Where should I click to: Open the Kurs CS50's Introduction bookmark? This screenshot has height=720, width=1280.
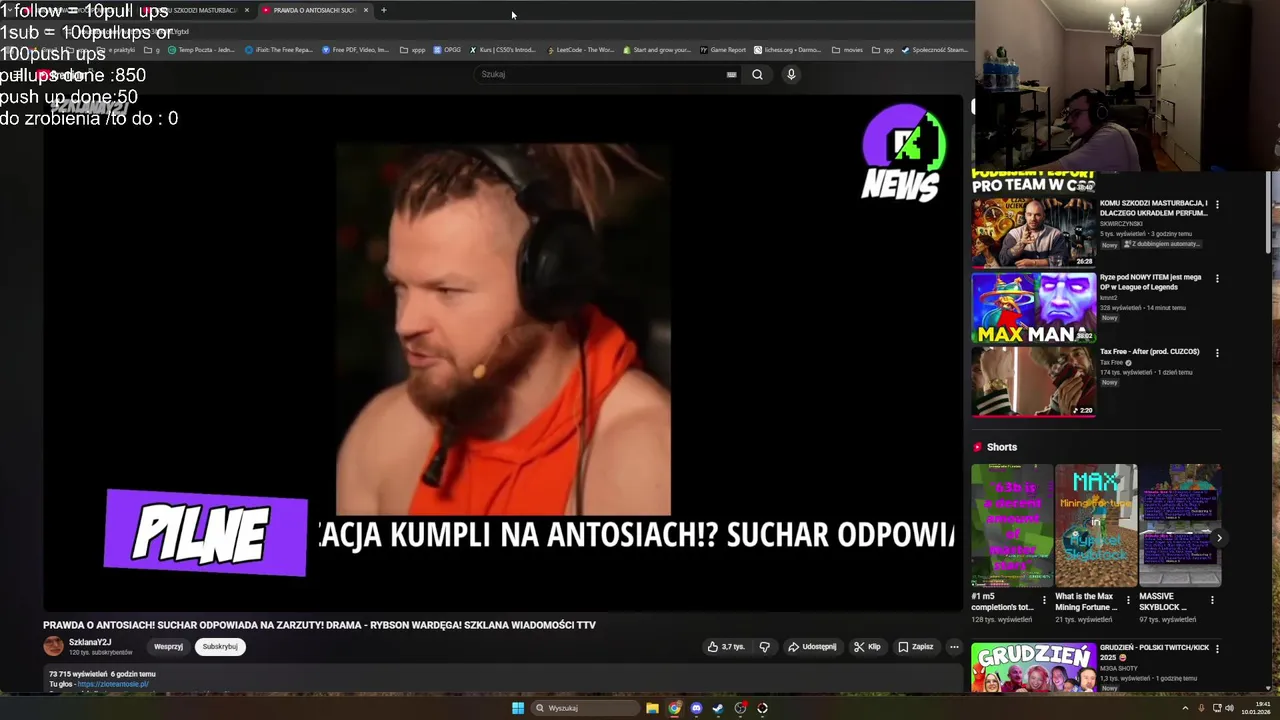coord(503,49)
